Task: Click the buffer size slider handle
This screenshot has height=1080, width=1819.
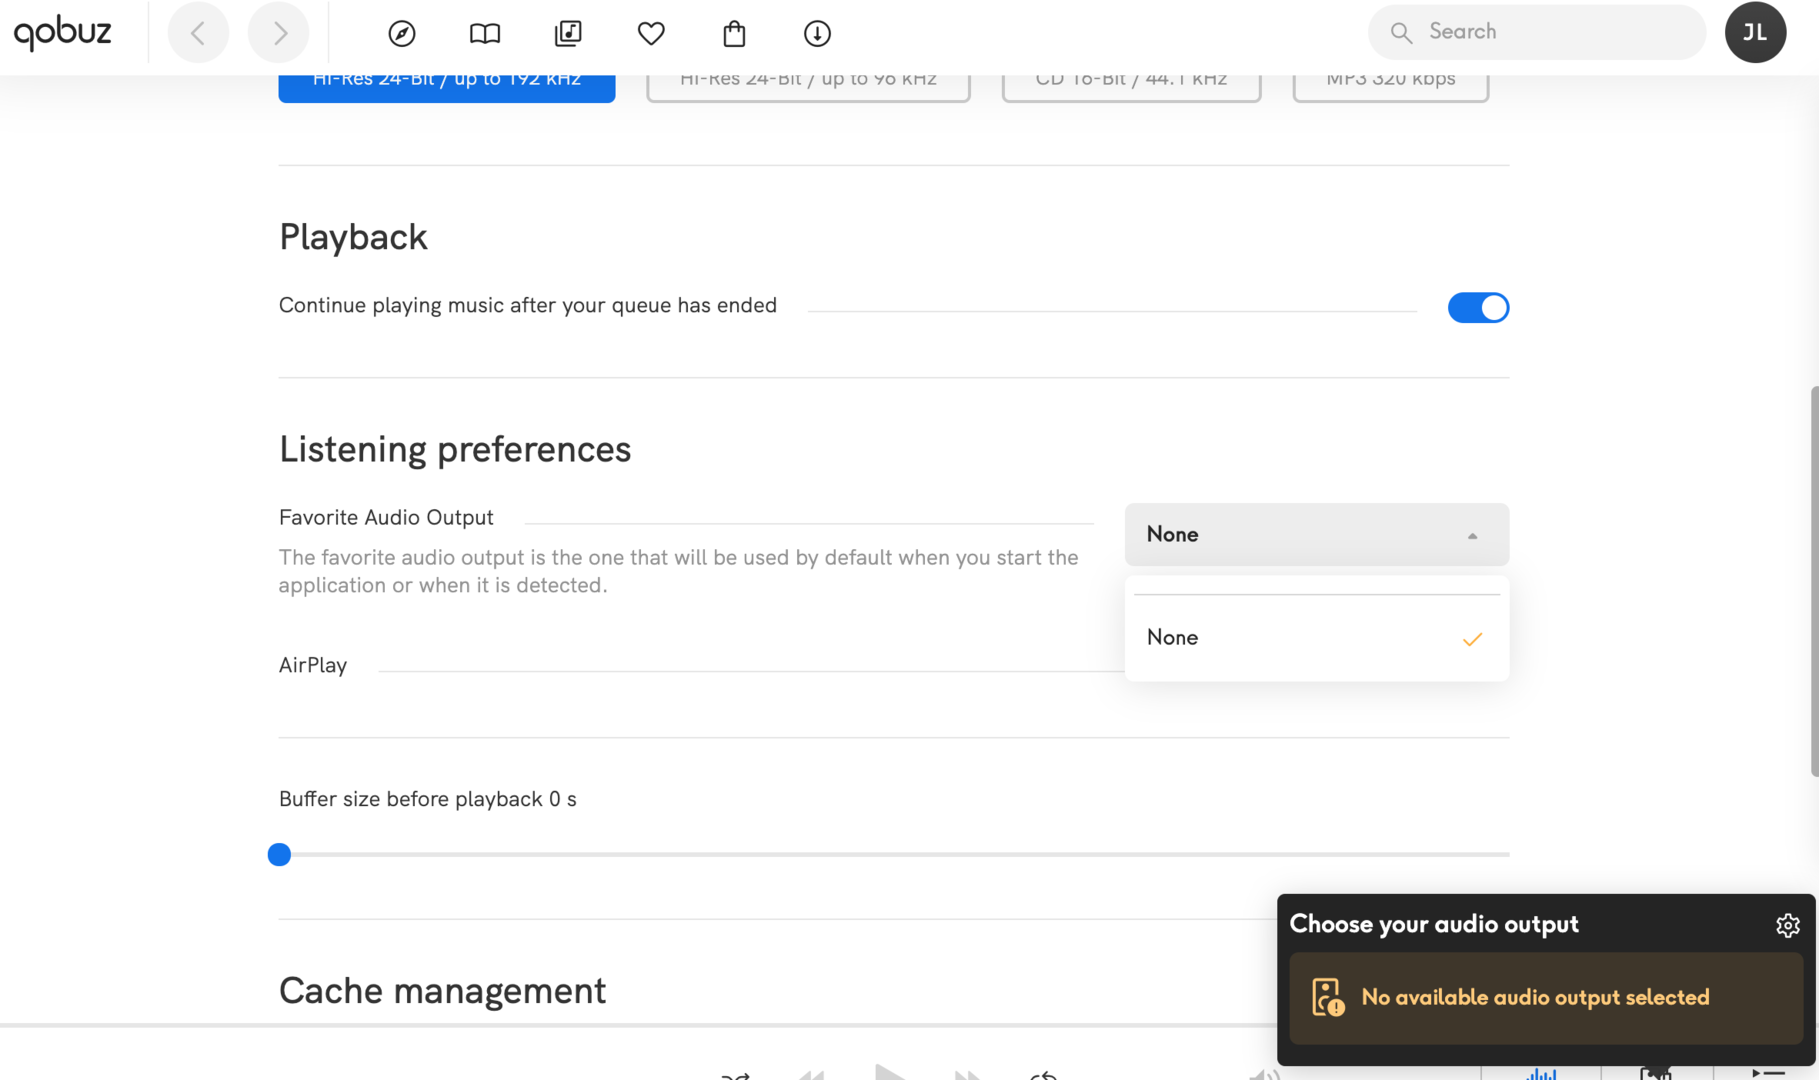Action: (279, 855)
